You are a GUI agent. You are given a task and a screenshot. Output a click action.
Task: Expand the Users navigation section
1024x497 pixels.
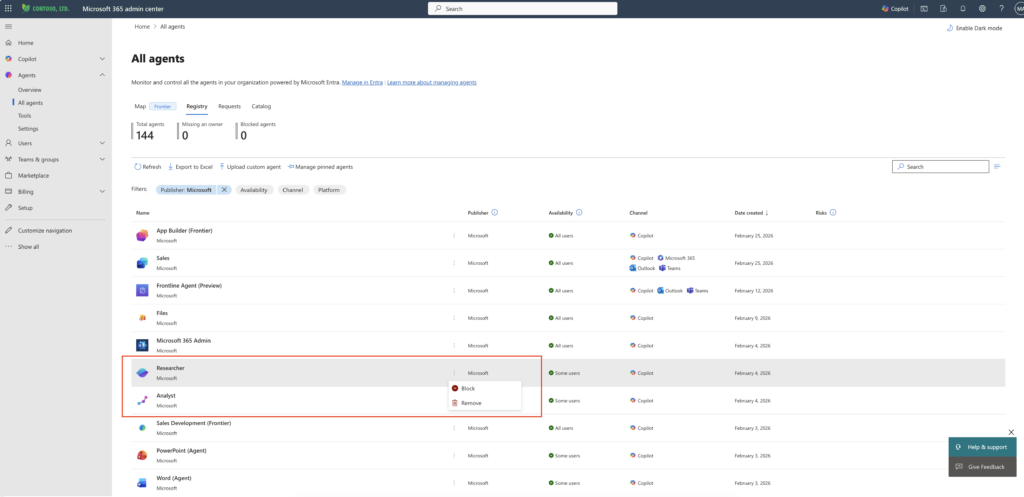click(102, 143)
